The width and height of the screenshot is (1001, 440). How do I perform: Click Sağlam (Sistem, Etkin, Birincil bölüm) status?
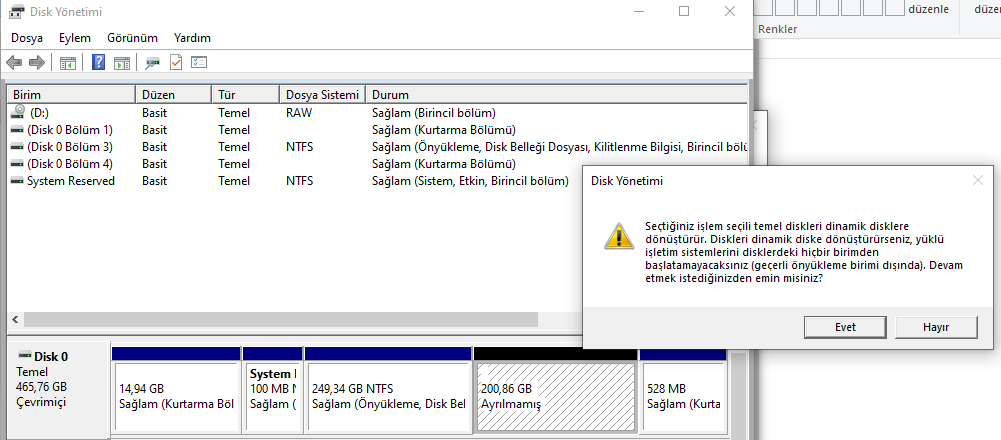click(470, 181)
